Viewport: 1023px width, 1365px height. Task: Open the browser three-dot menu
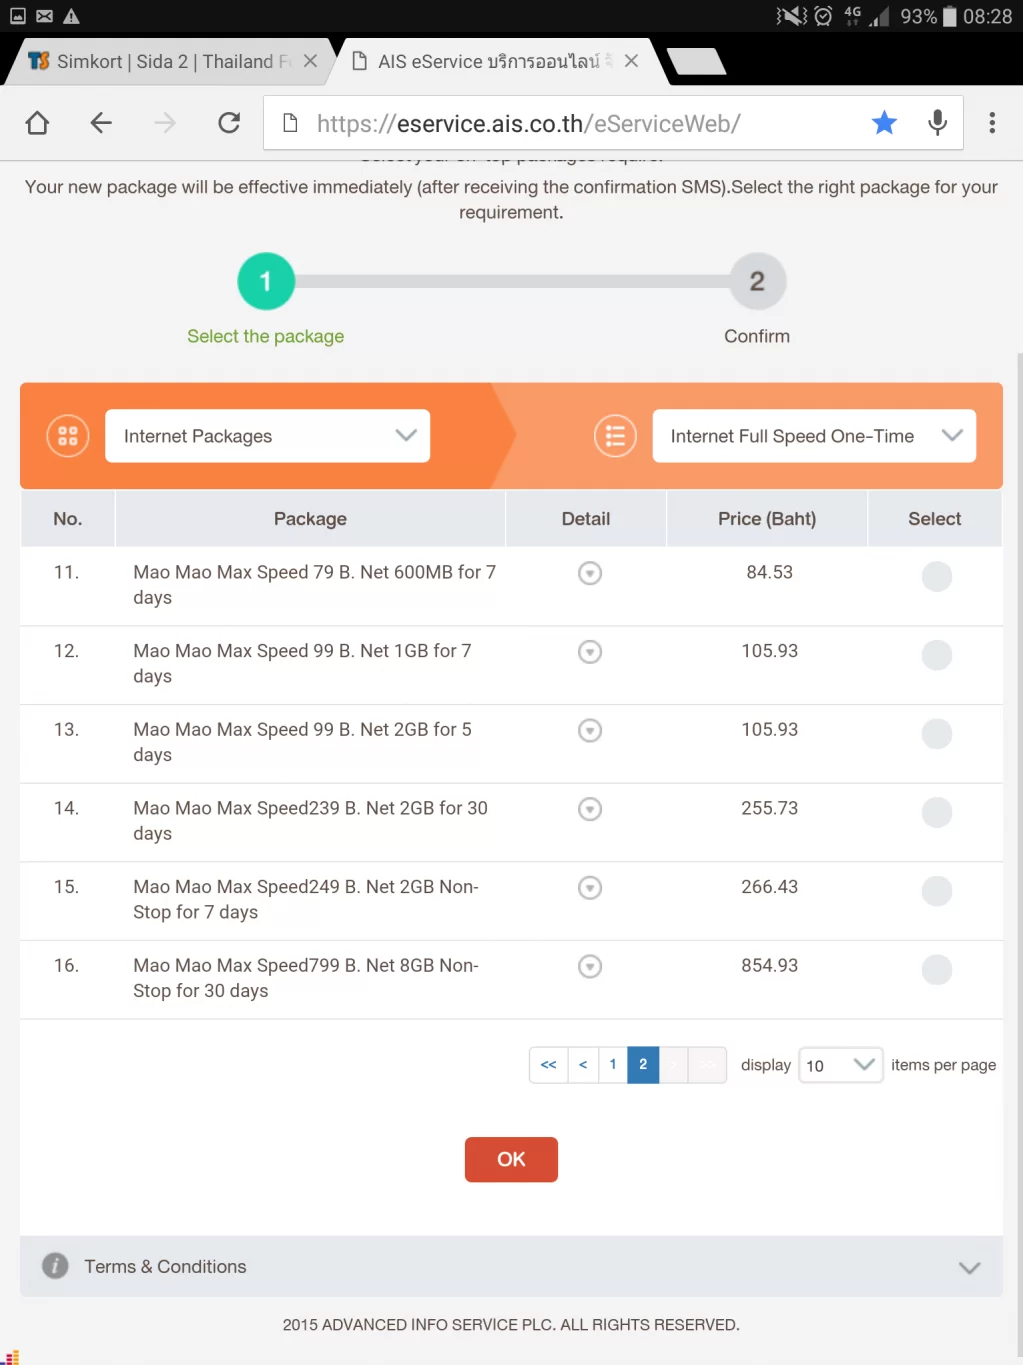(992, 123)
